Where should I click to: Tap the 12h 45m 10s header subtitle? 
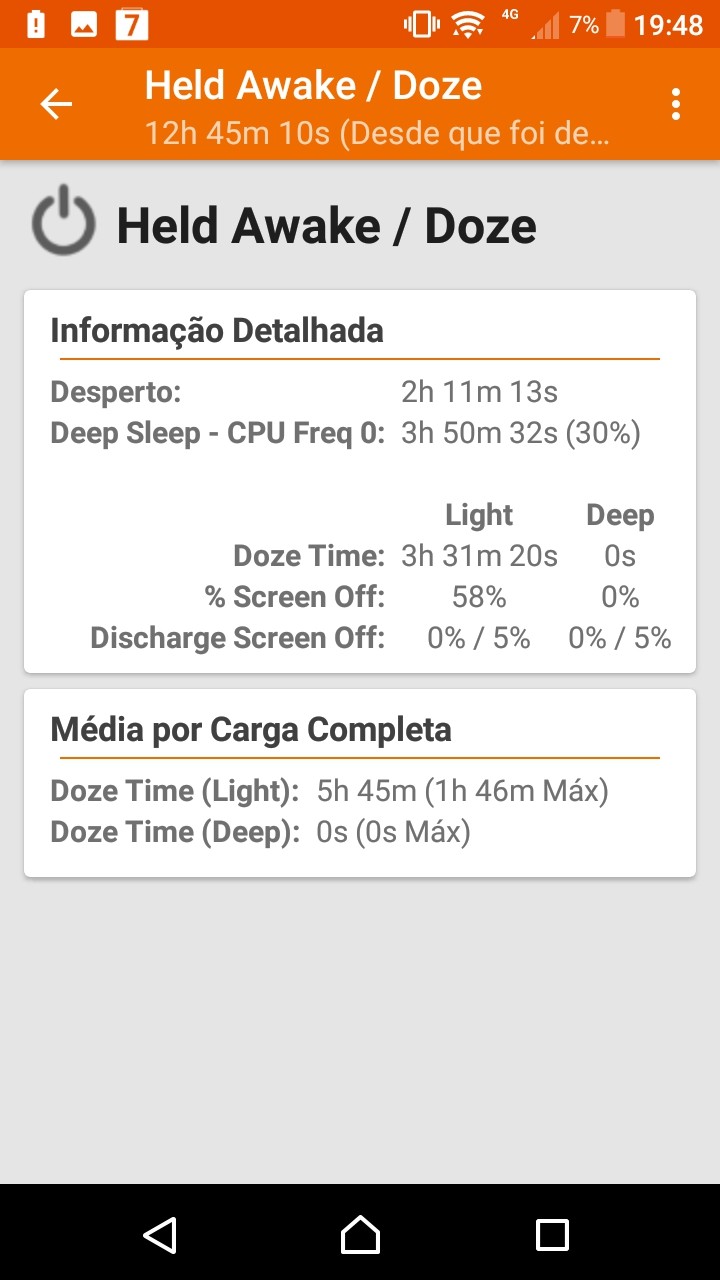click(x=376, y=133)
